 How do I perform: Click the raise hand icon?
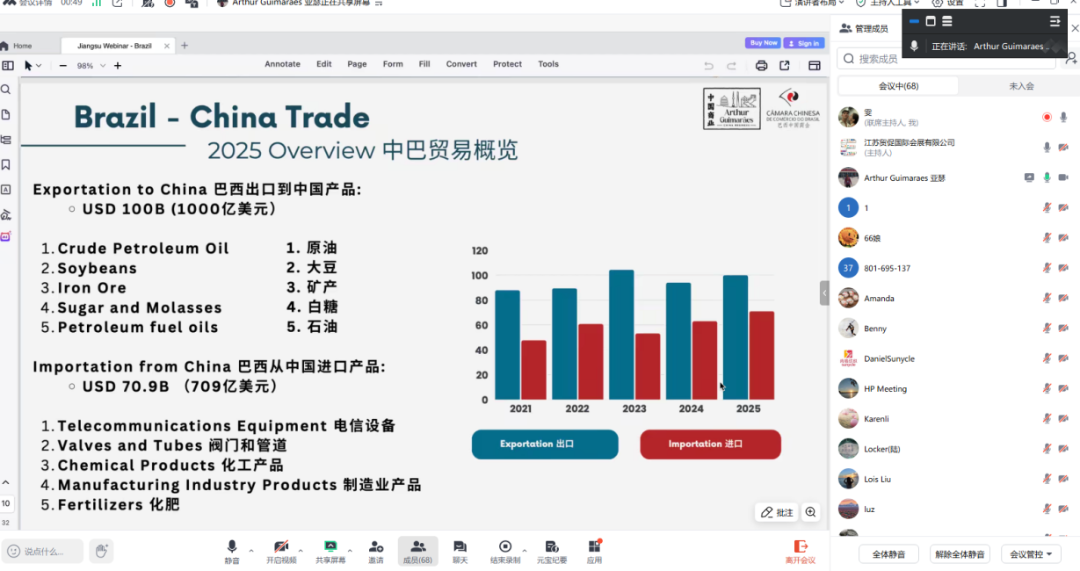[x=101, y=550]
